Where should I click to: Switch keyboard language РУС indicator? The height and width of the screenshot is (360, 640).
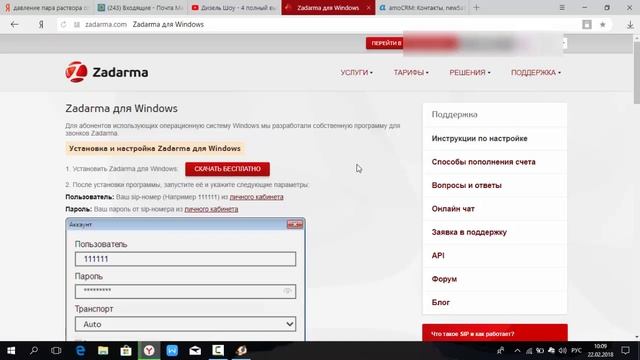coord(576,350)
